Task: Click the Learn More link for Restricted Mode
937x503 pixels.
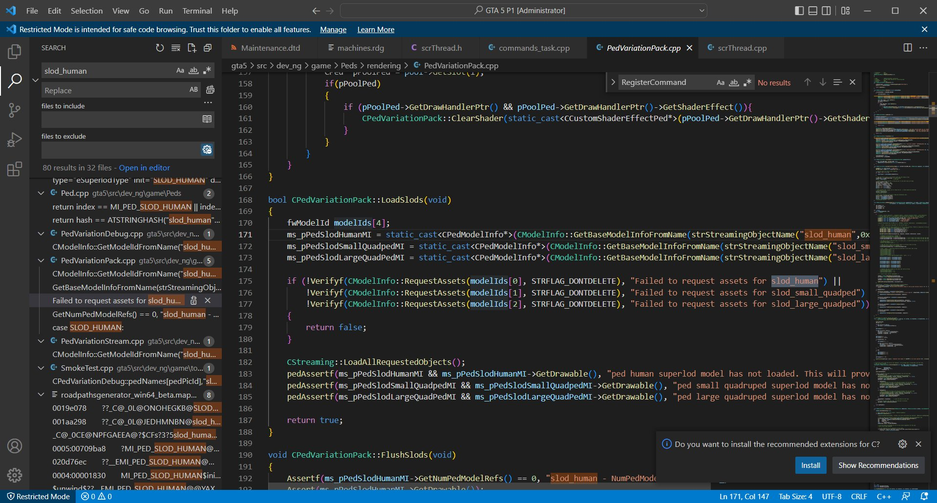Action: pyautogui.click(x=375, y=30)
